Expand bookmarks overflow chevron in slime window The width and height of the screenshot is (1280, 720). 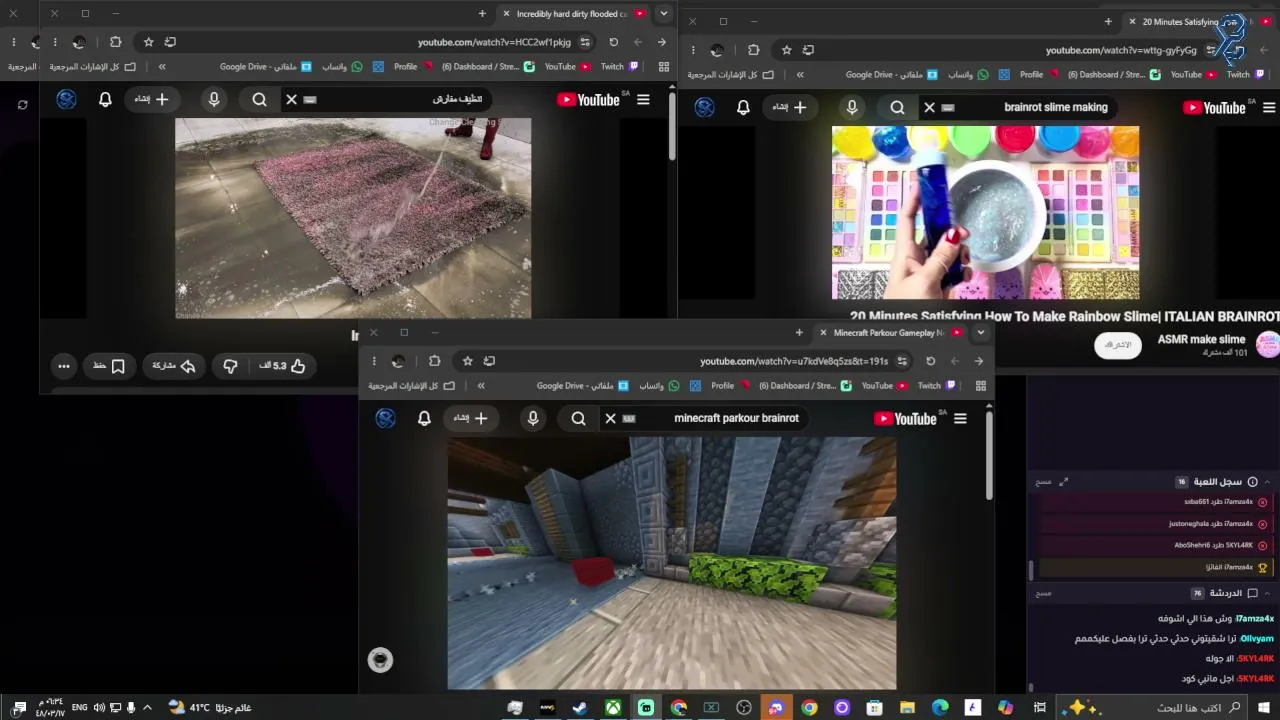[800, 75]
